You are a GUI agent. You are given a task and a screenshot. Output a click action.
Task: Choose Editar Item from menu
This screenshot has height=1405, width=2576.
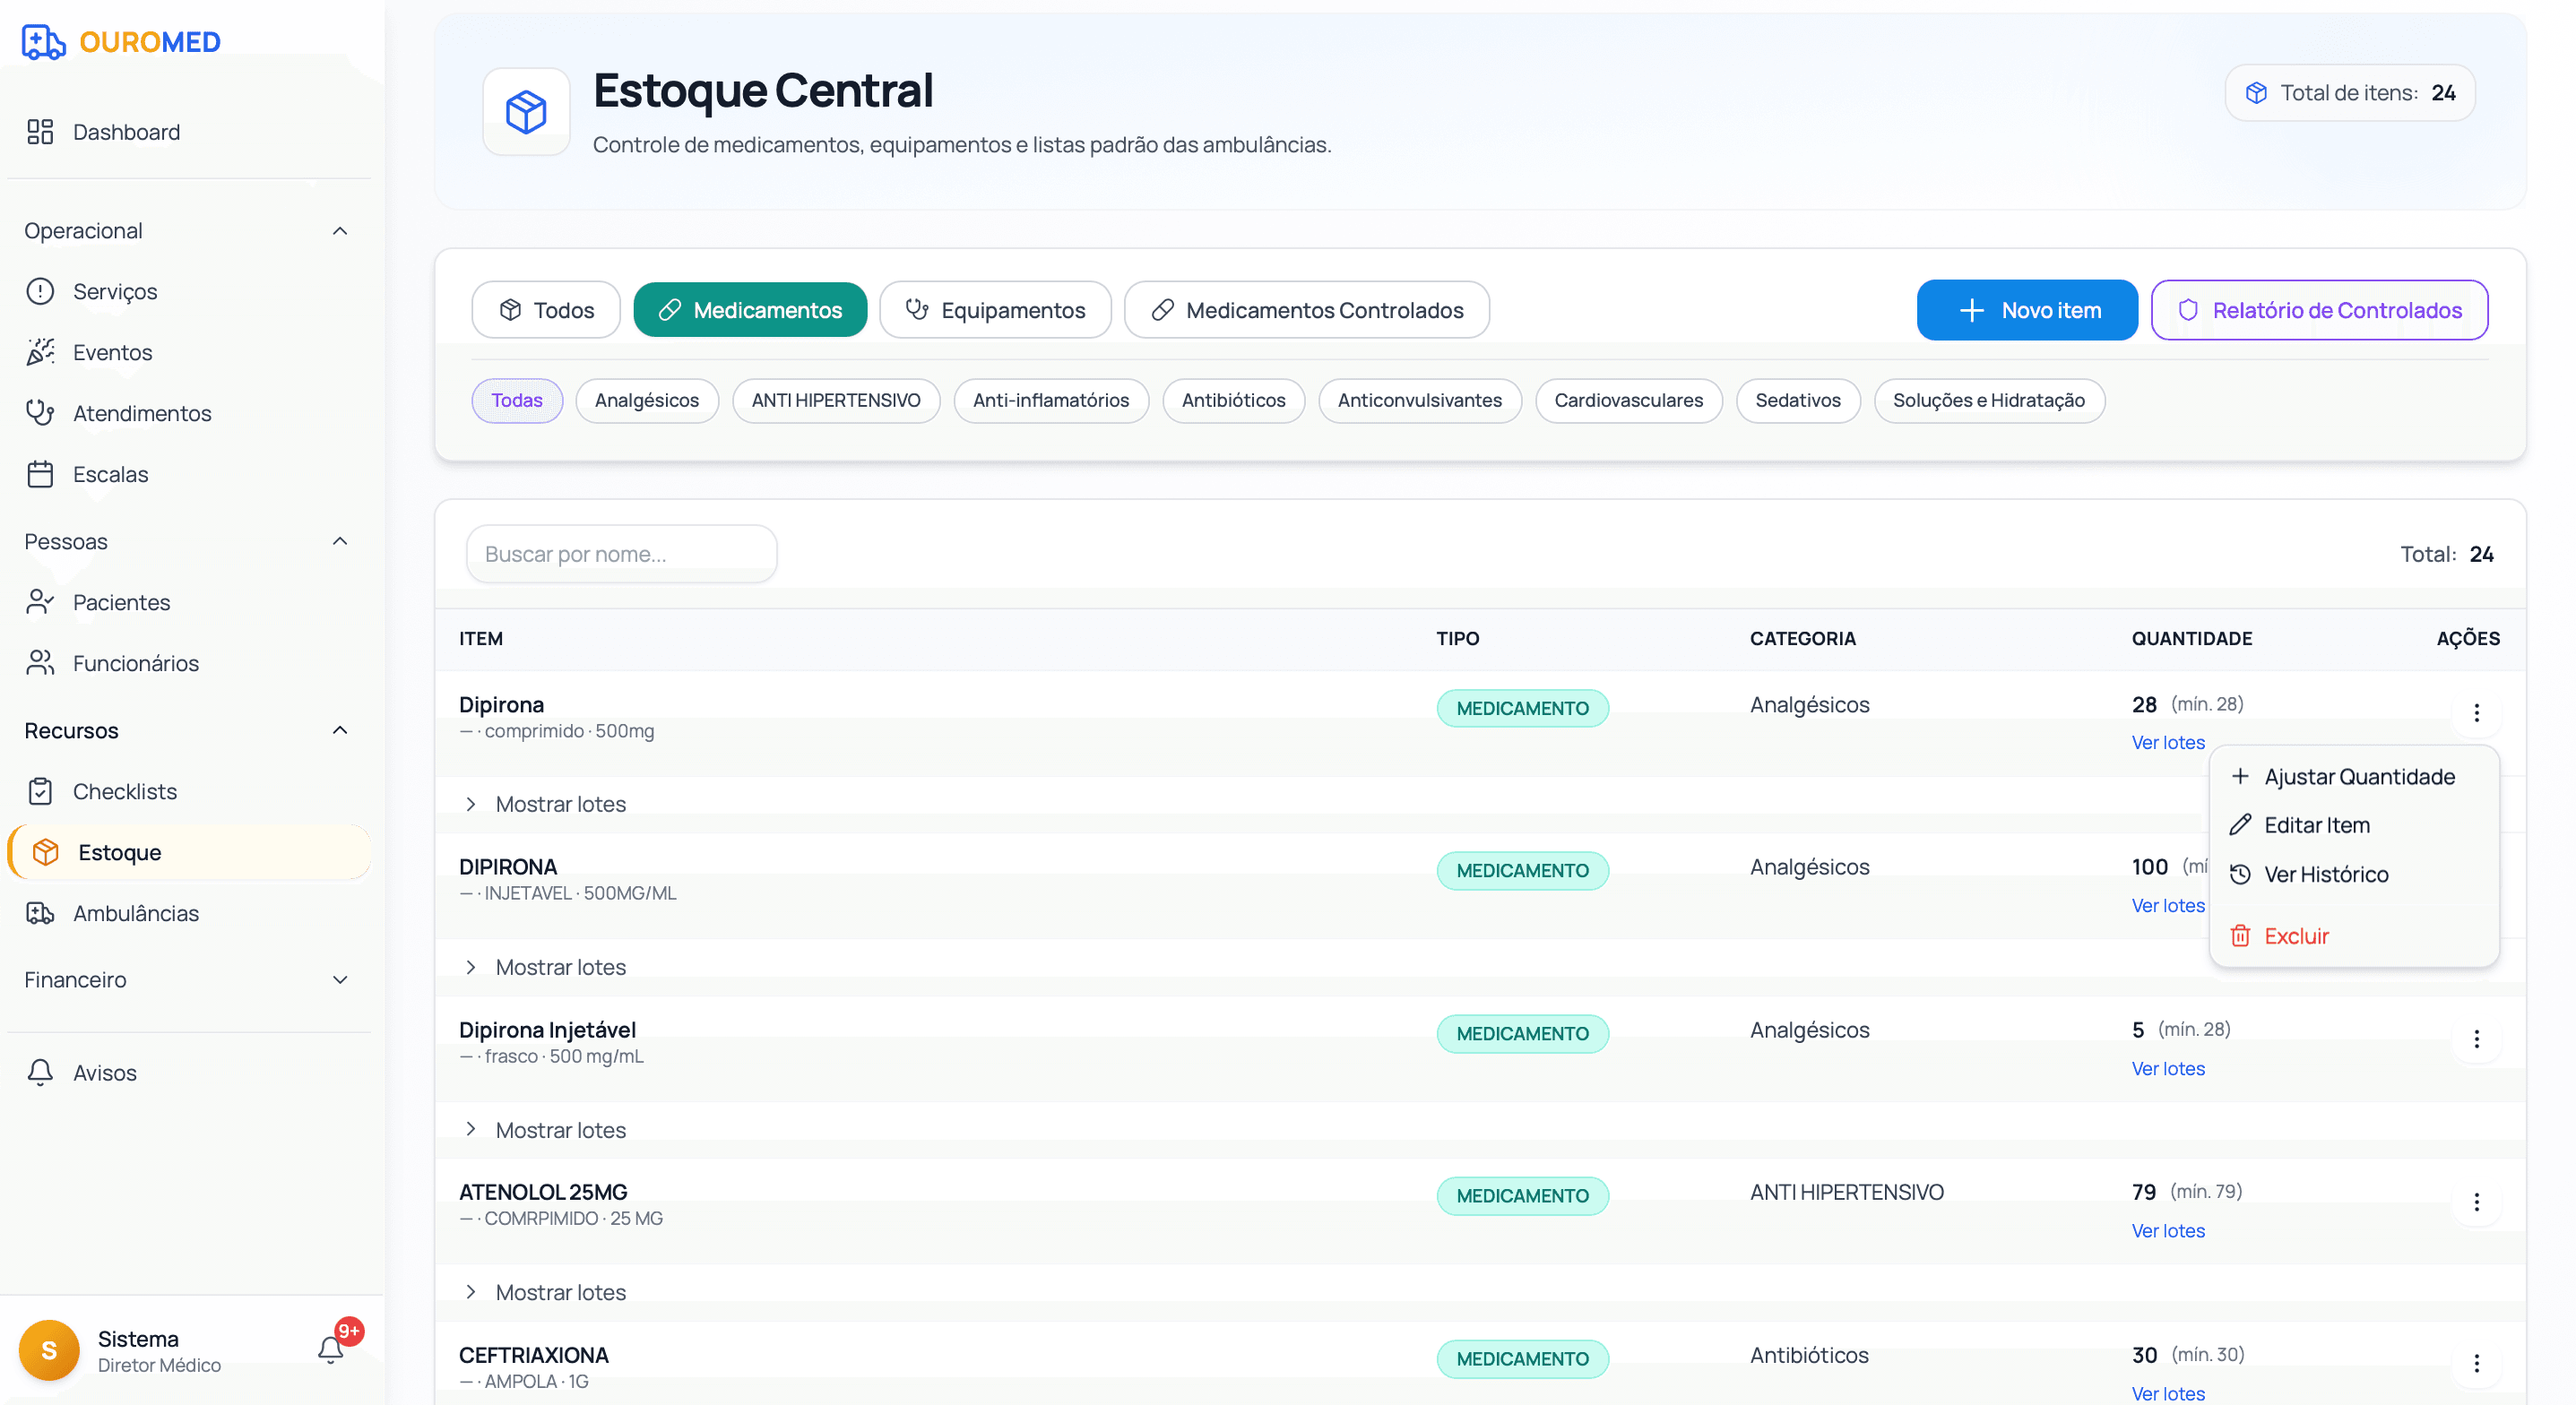point(2354,825)
